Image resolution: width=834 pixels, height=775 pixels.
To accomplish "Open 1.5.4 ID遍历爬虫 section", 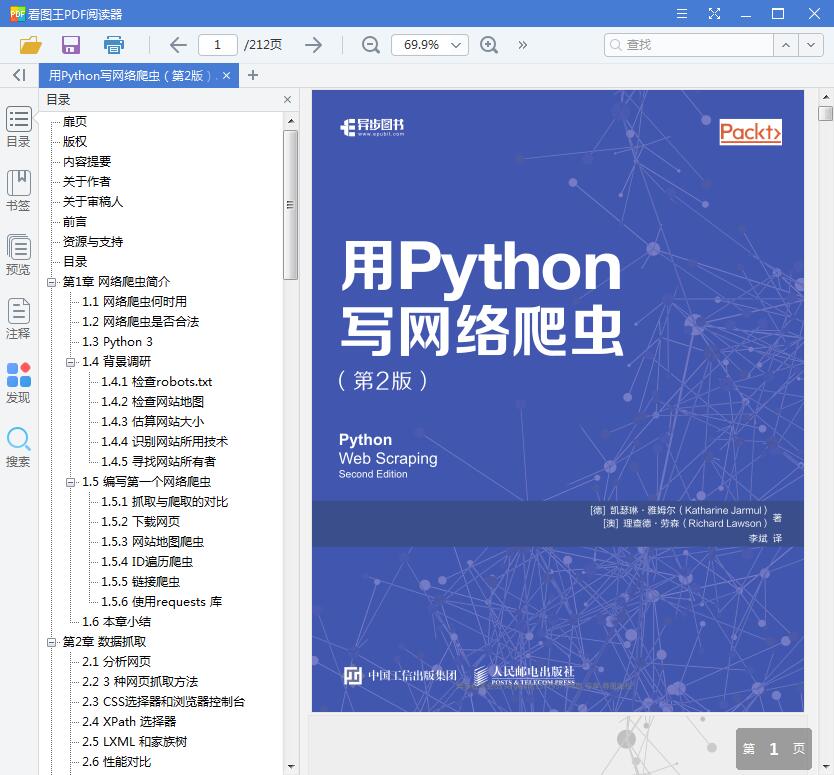I will point(147,562).
